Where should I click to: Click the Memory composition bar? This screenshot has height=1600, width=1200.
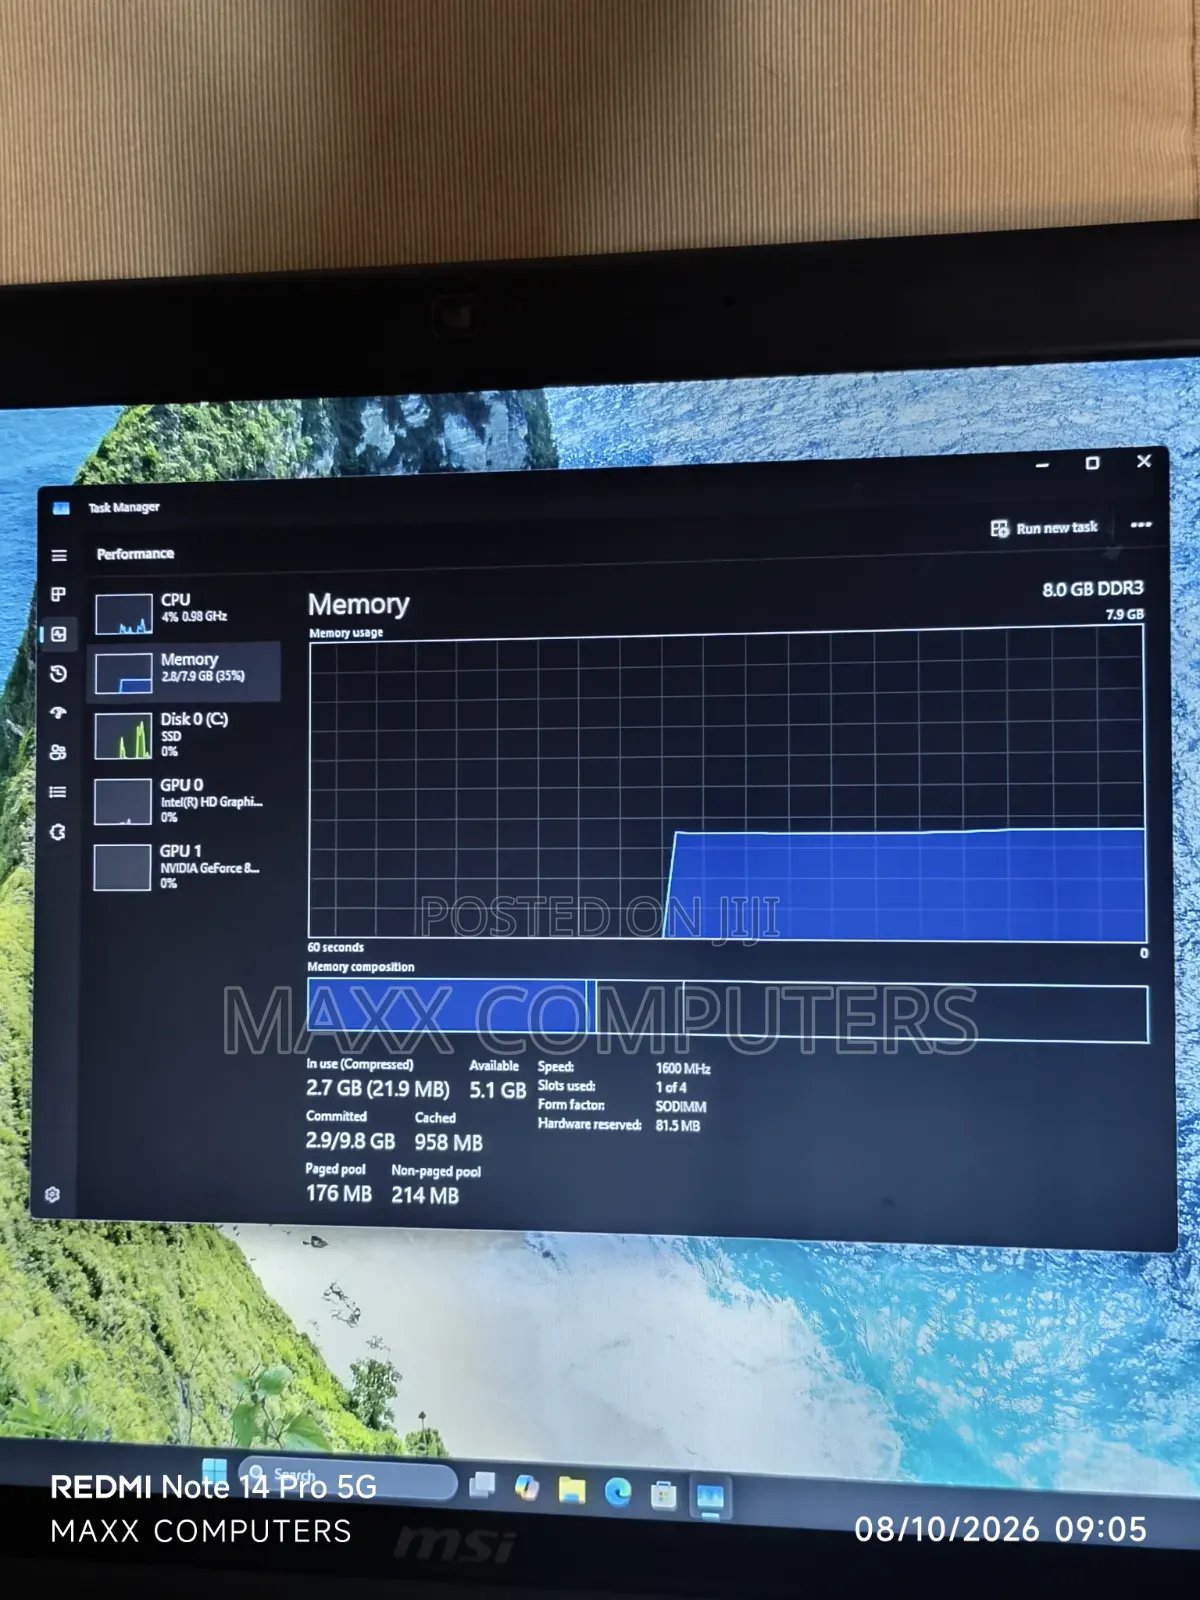(x=727, y=1011)
